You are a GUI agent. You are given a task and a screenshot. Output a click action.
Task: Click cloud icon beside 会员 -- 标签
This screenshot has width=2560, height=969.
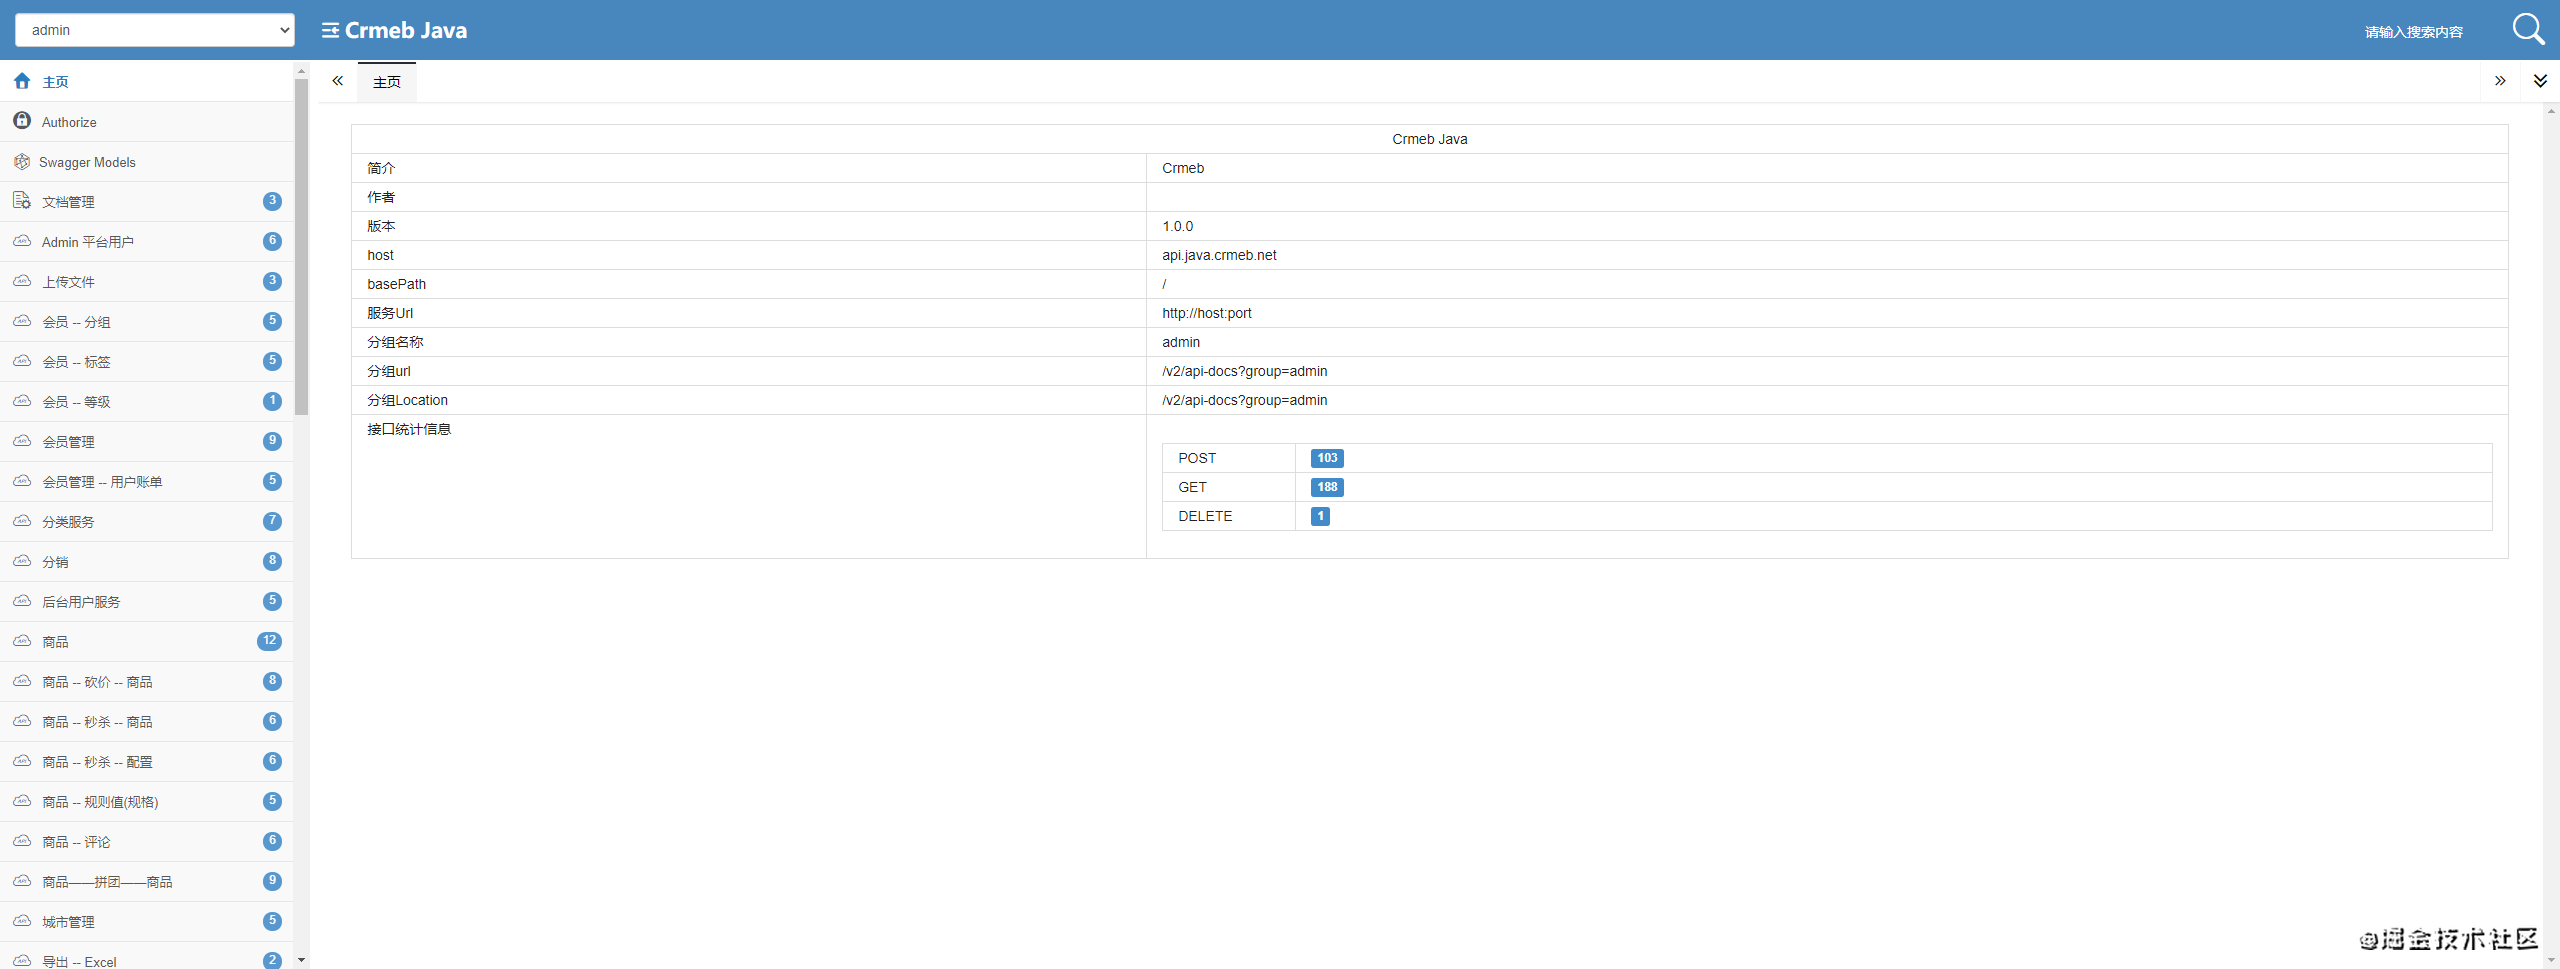tap(22, 361)
